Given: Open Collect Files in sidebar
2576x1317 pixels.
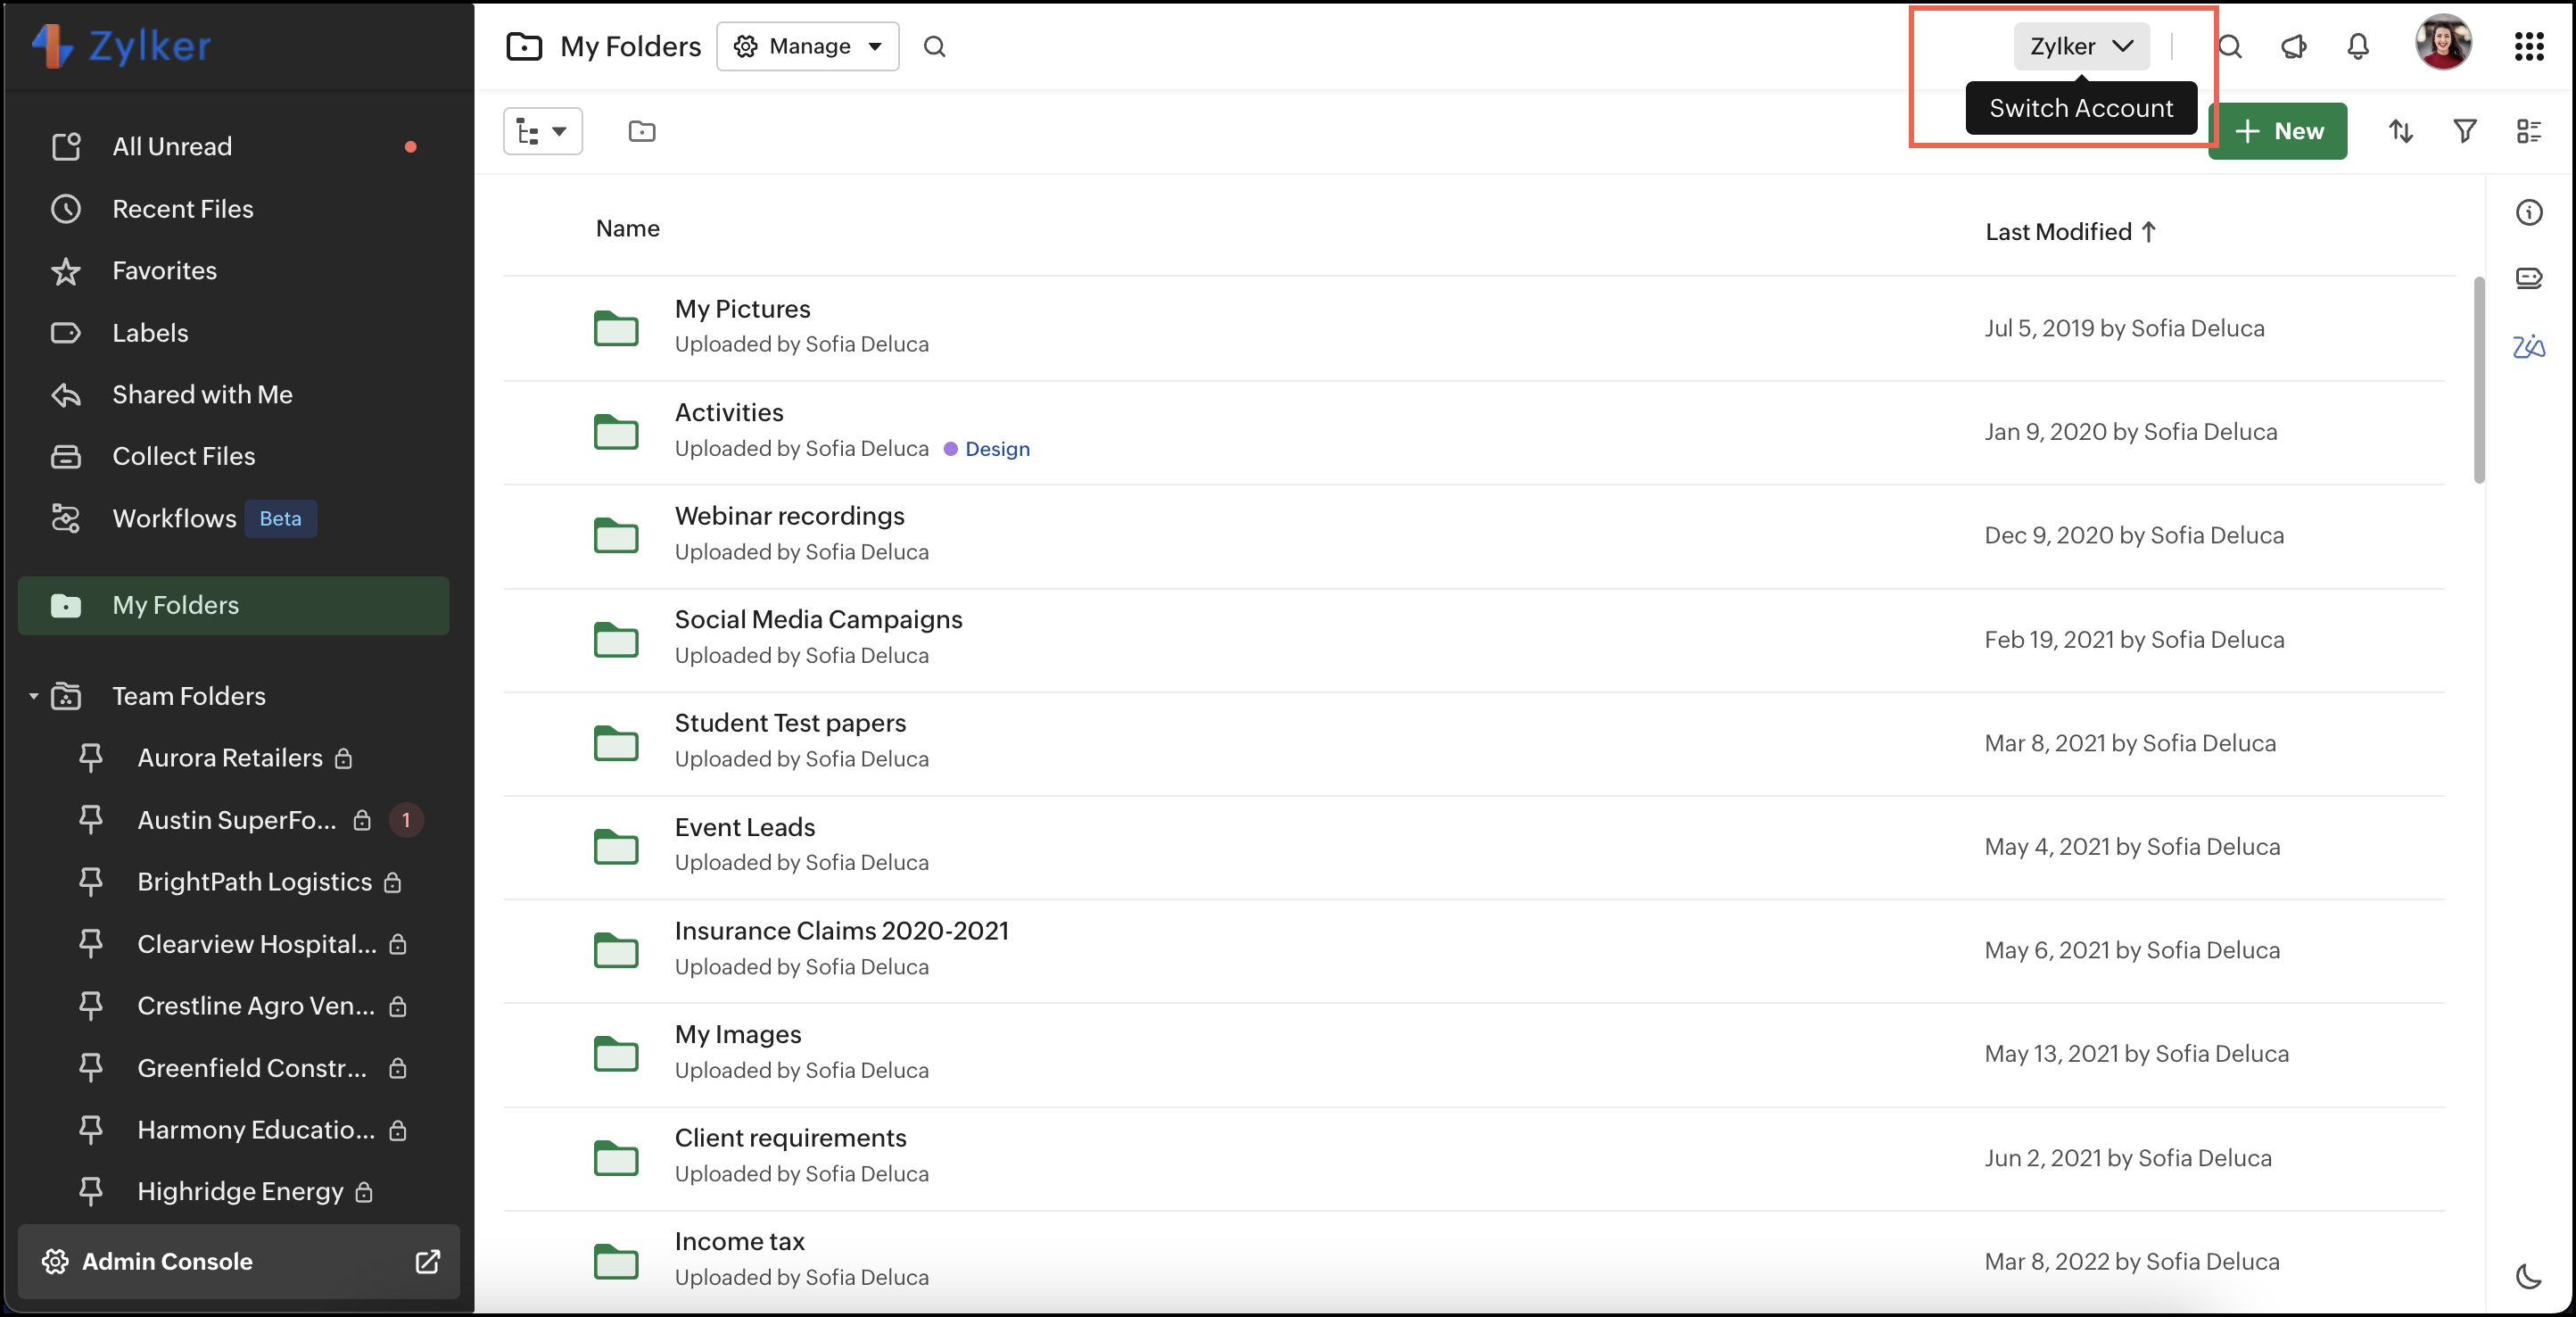Looking at the screenshot, I should click(x=184, y=456).
